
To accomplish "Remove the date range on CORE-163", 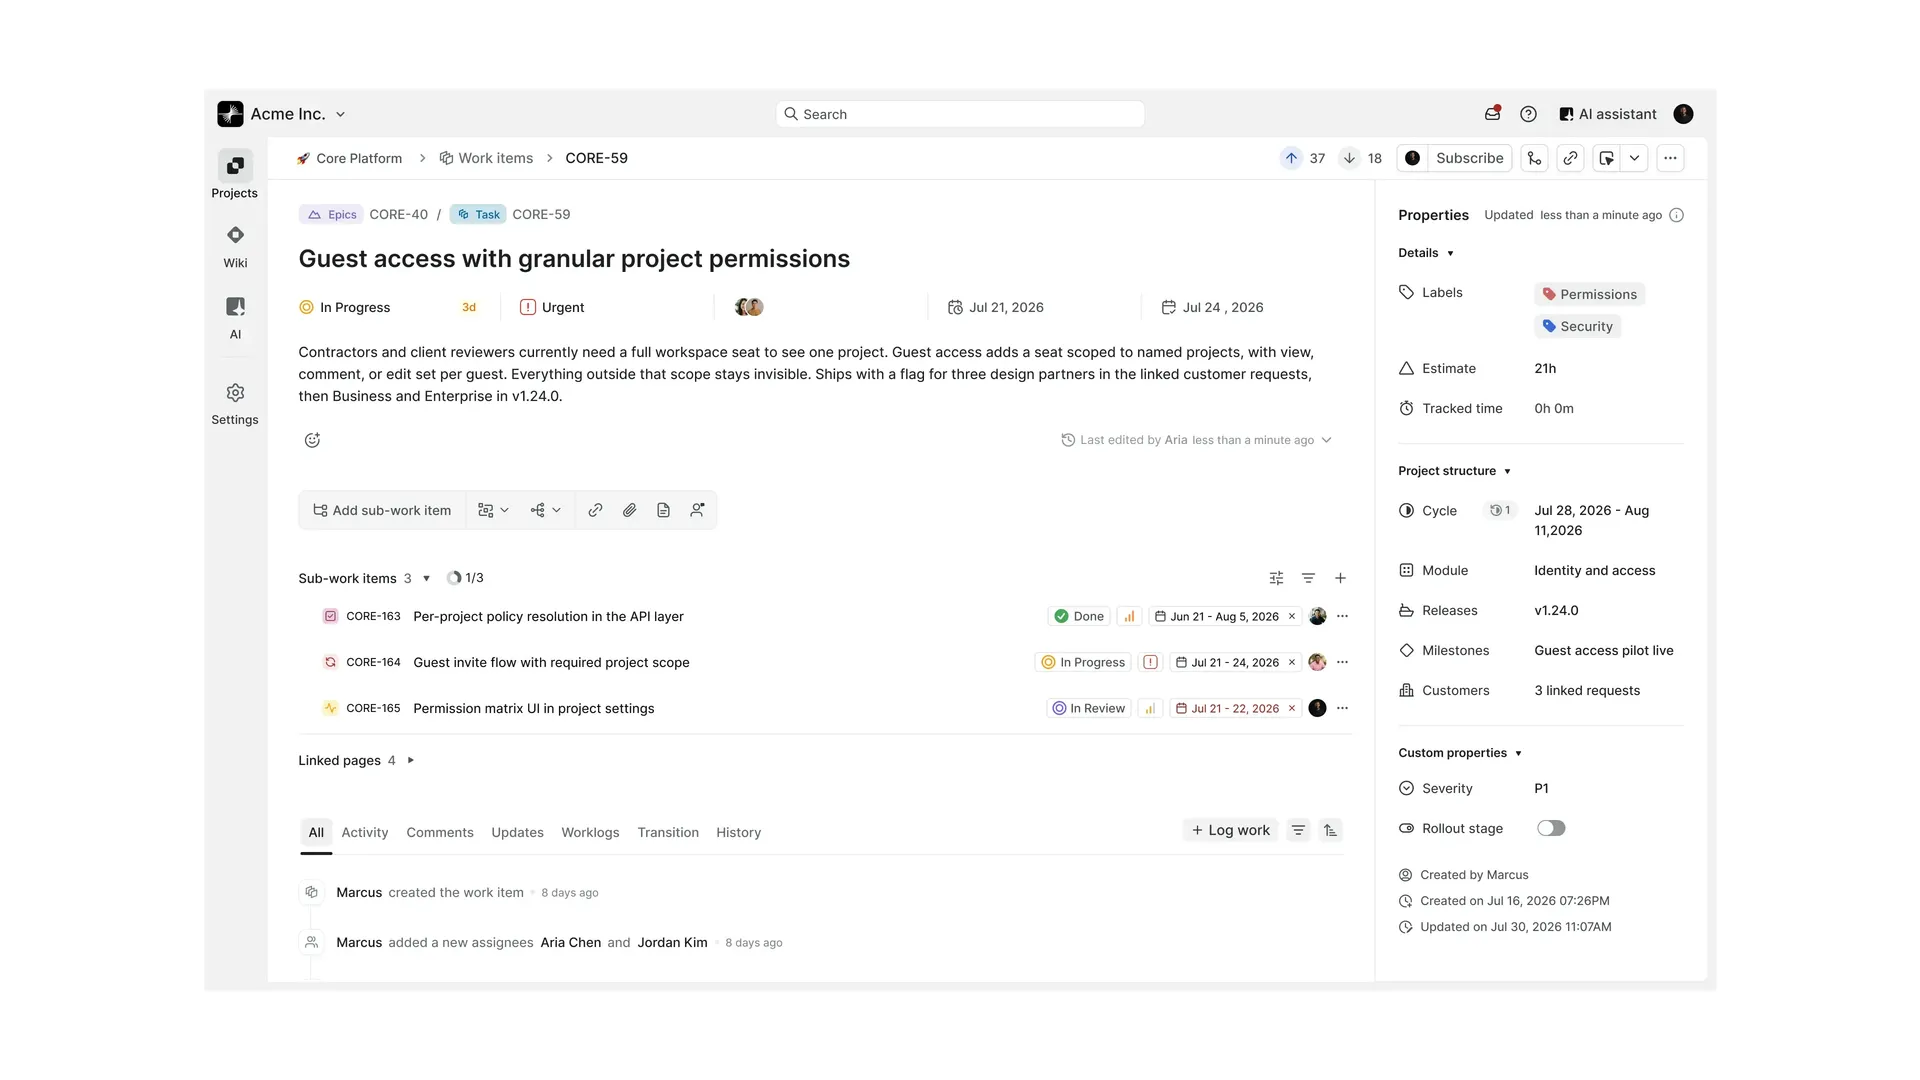I will tap(1291, 616).
